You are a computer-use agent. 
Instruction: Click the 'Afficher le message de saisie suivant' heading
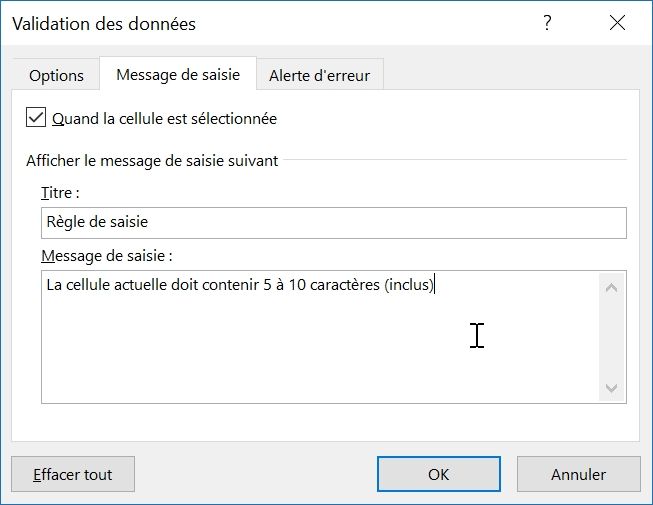(152, 160)
